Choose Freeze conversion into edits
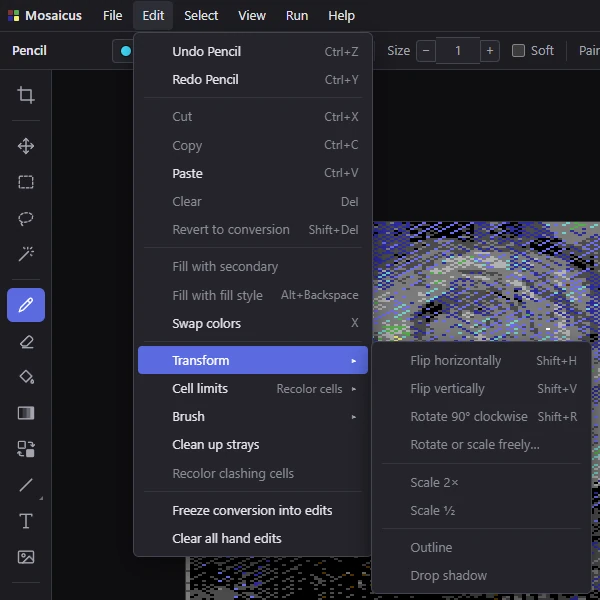The width and height of the screenshot is (600, 600). click(253, 511)
